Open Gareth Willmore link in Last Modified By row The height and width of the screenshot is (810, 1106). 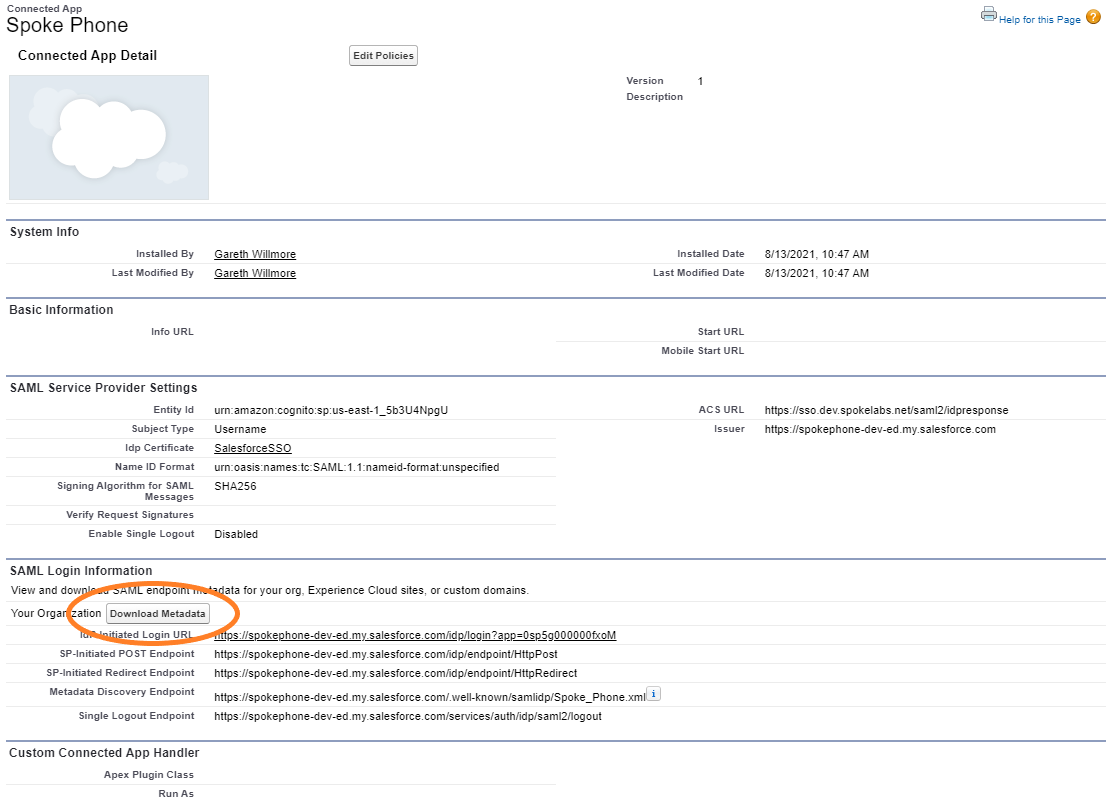(x=255, y=273)
